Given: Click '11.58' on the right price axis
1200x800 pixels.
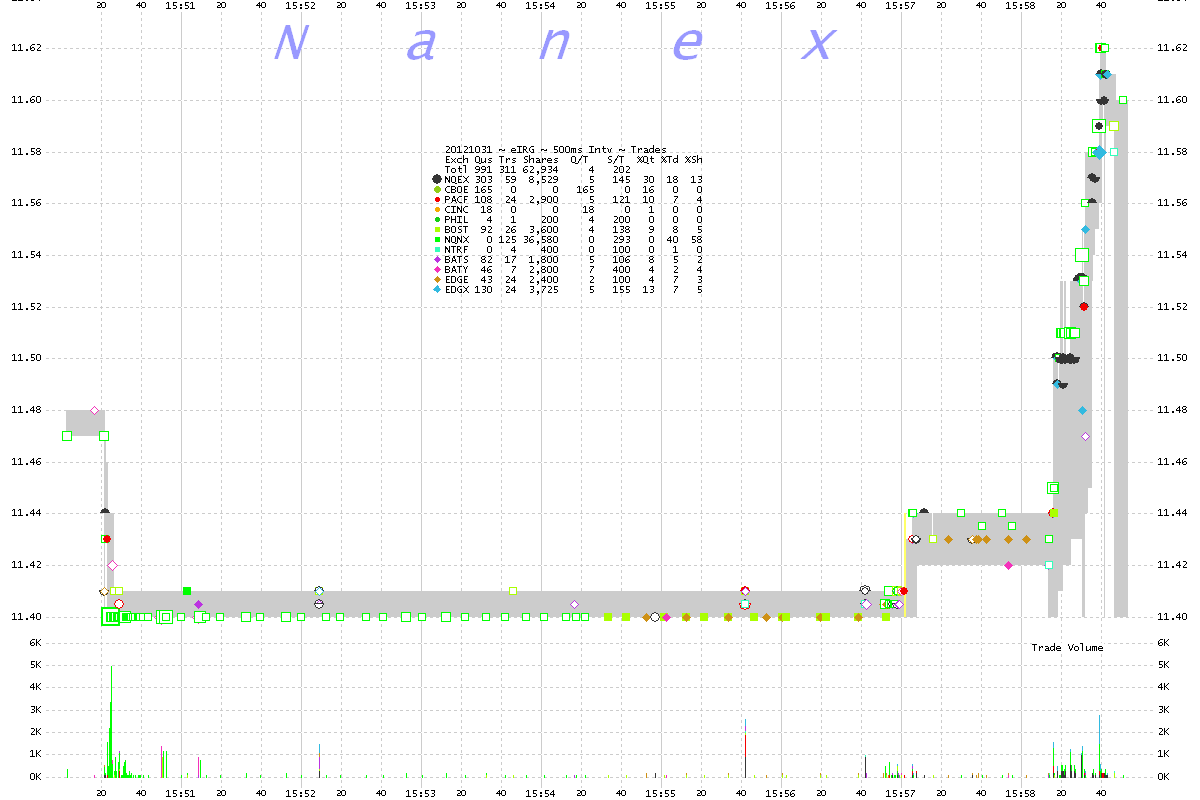Looking at the screenshot, I should point(1170,152).
